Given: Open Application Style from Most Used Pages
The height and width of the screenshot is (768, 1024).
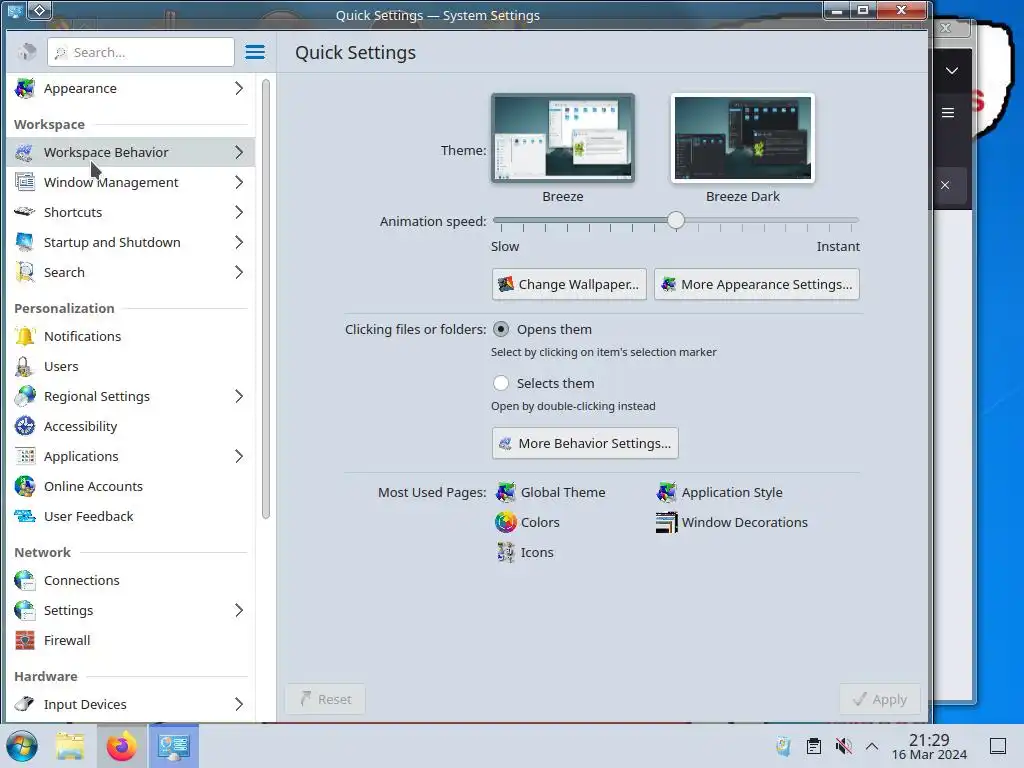Looking at the screenshot, I should [x=719, y=492].
